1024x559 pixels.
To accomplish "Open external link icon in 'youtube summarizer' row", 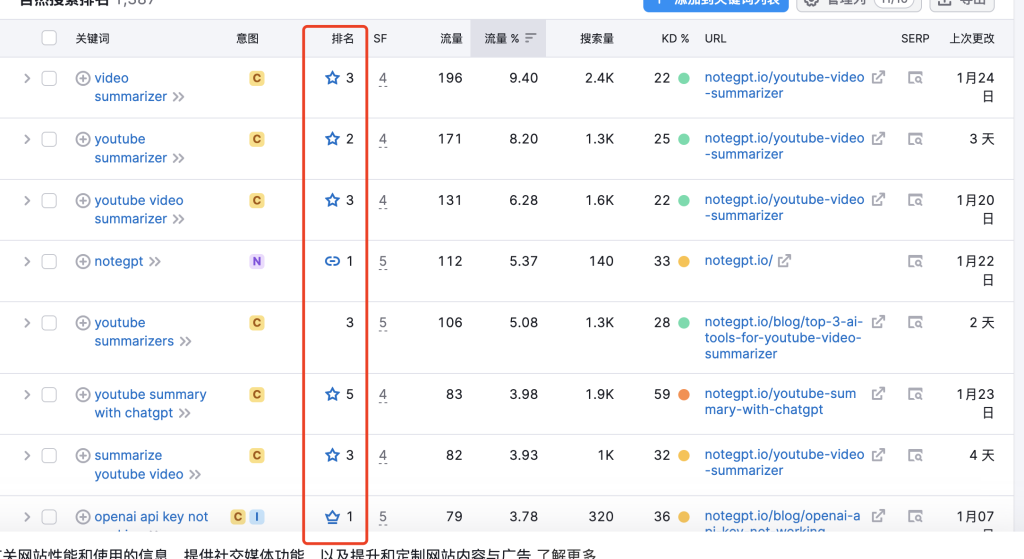I will tap(878, 138).
